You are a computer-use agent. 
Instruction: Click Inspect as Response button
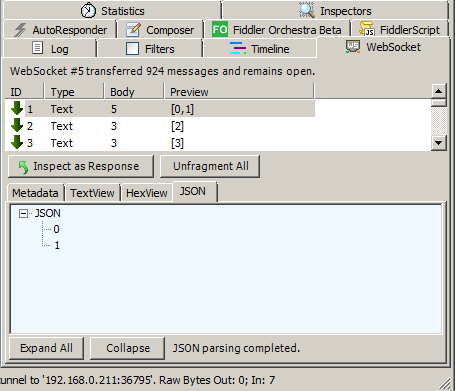[x=81, y=166]
